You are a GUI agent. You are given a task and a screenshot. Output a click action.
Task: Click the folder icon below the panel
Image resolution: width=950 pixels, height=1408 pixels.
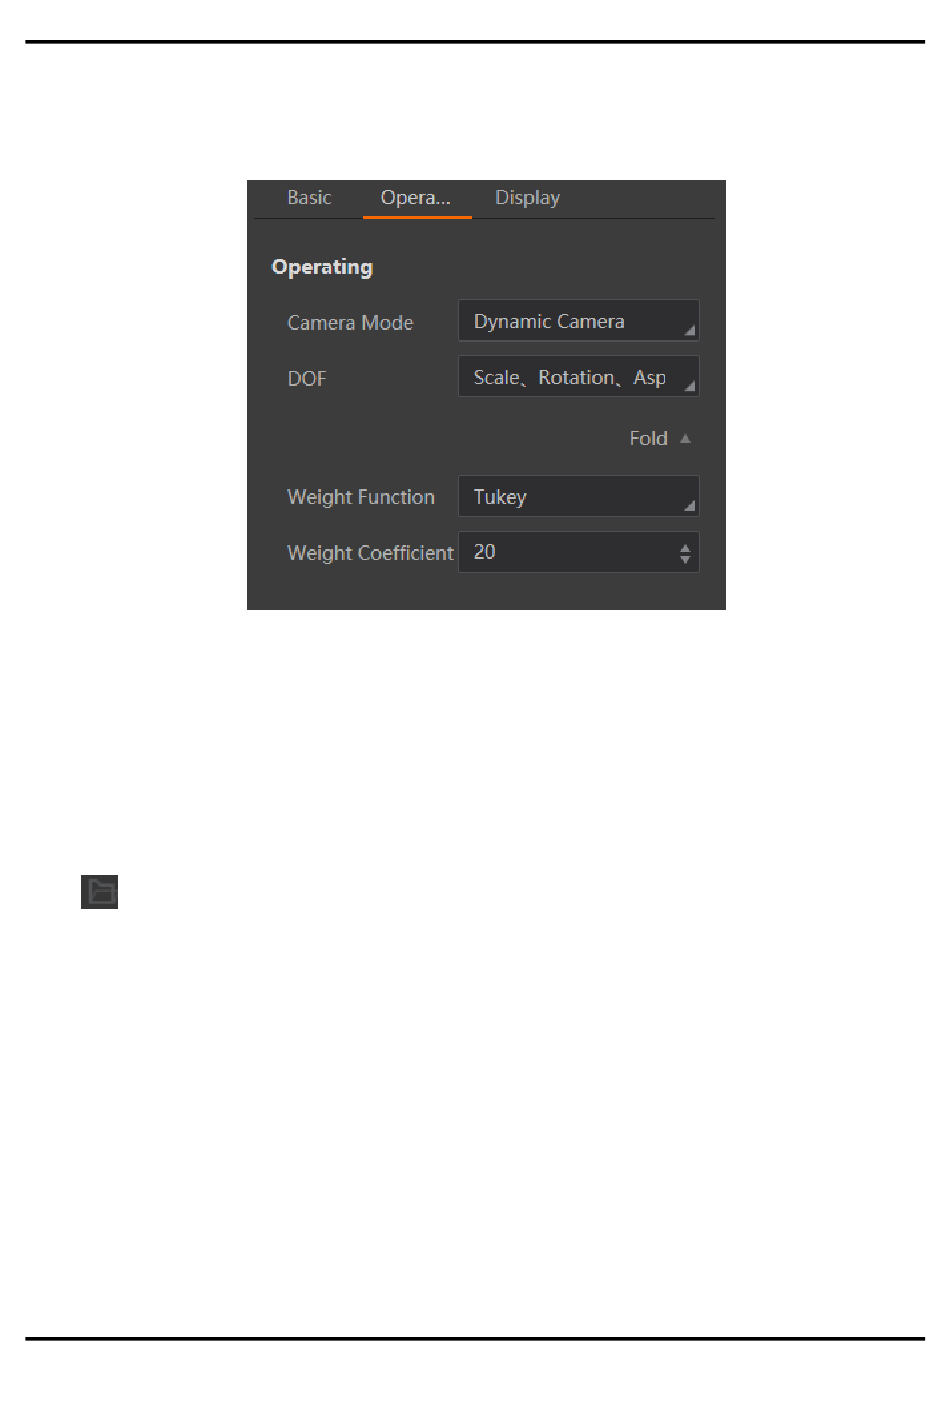(100, 891)
